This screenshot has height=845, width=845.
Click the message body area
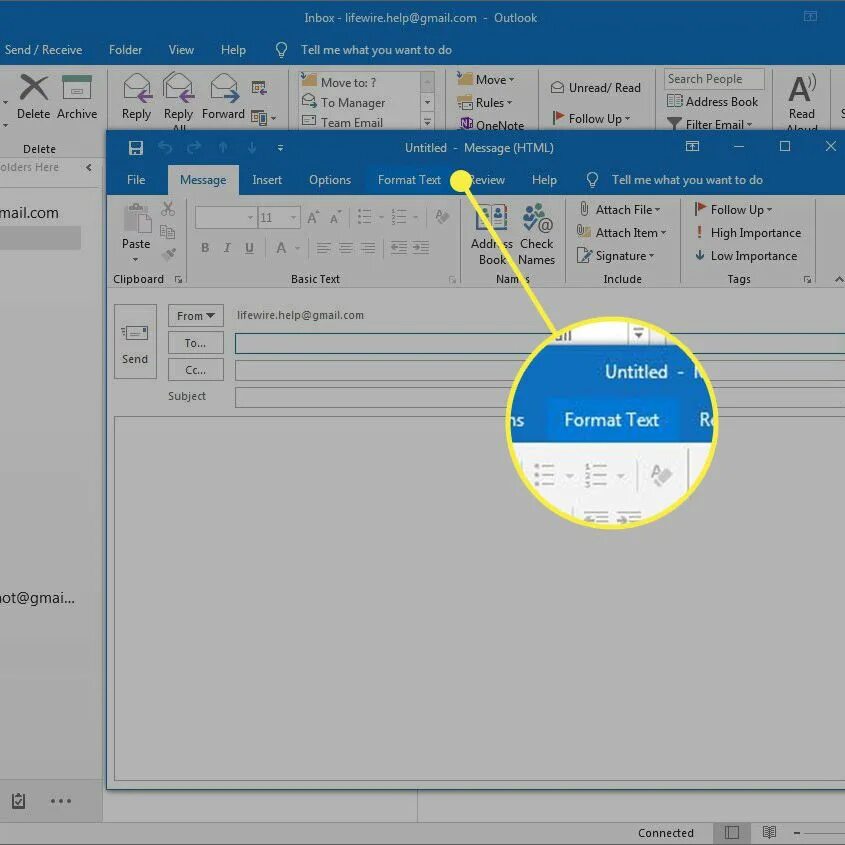click(x=479, y=598)
